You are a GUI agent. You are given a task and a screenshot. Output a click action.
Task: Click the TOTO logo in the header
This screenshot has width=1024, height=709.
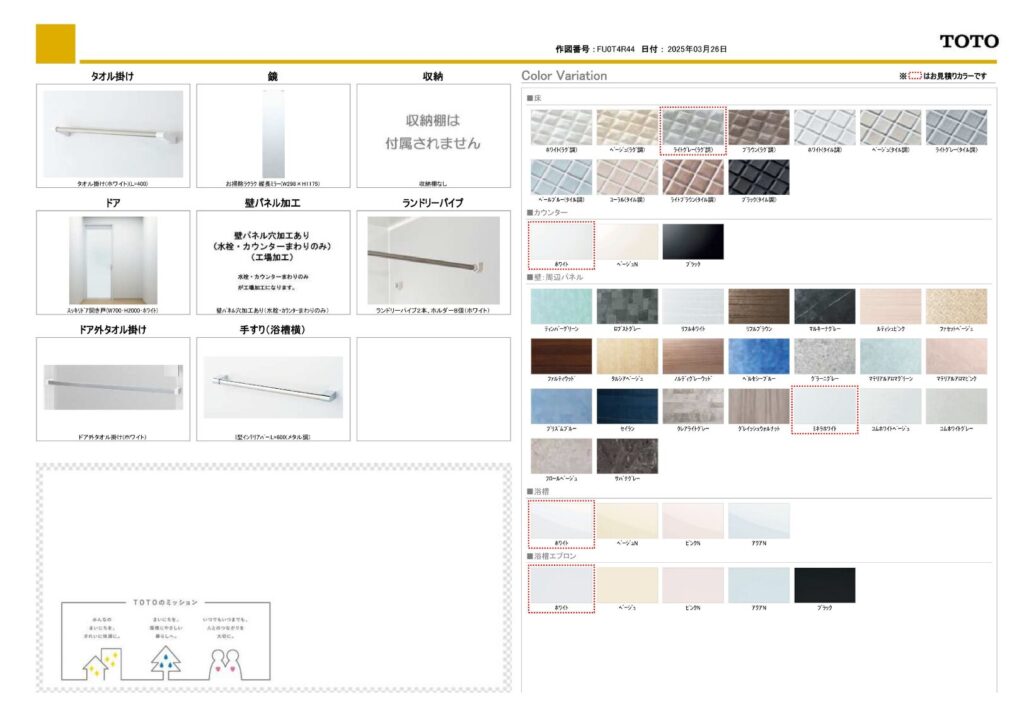pos(968,41)
